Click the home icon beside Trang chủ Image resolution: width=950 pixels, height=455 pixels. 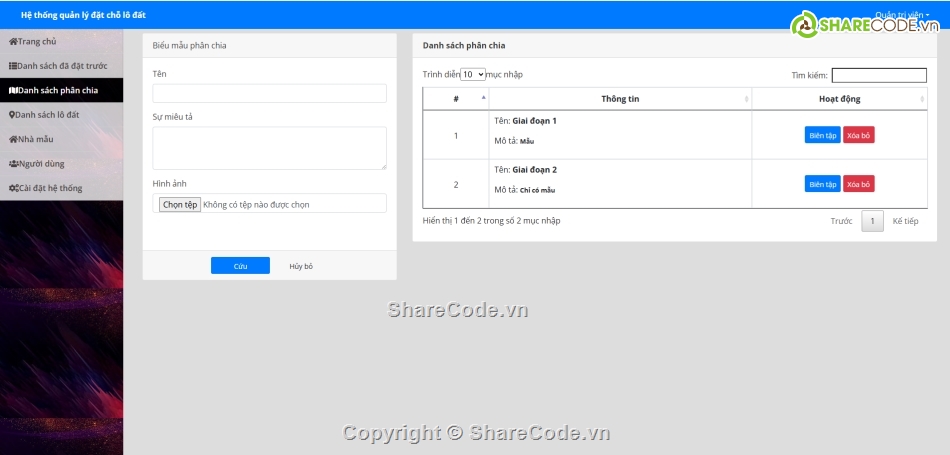13,41
